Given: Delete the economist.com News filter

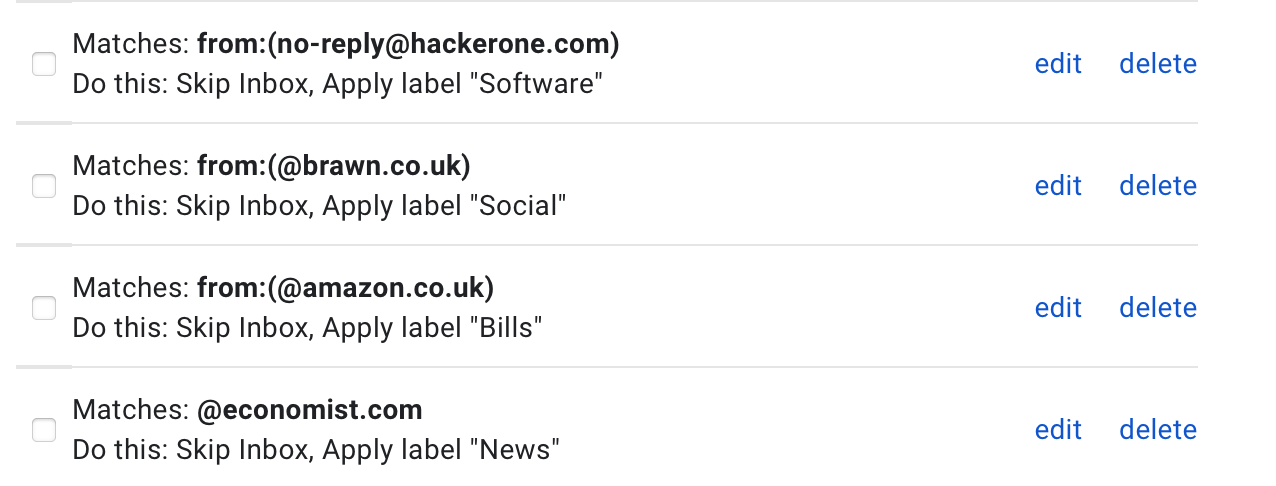Looking at the screenshot, I should point(1158,430).
